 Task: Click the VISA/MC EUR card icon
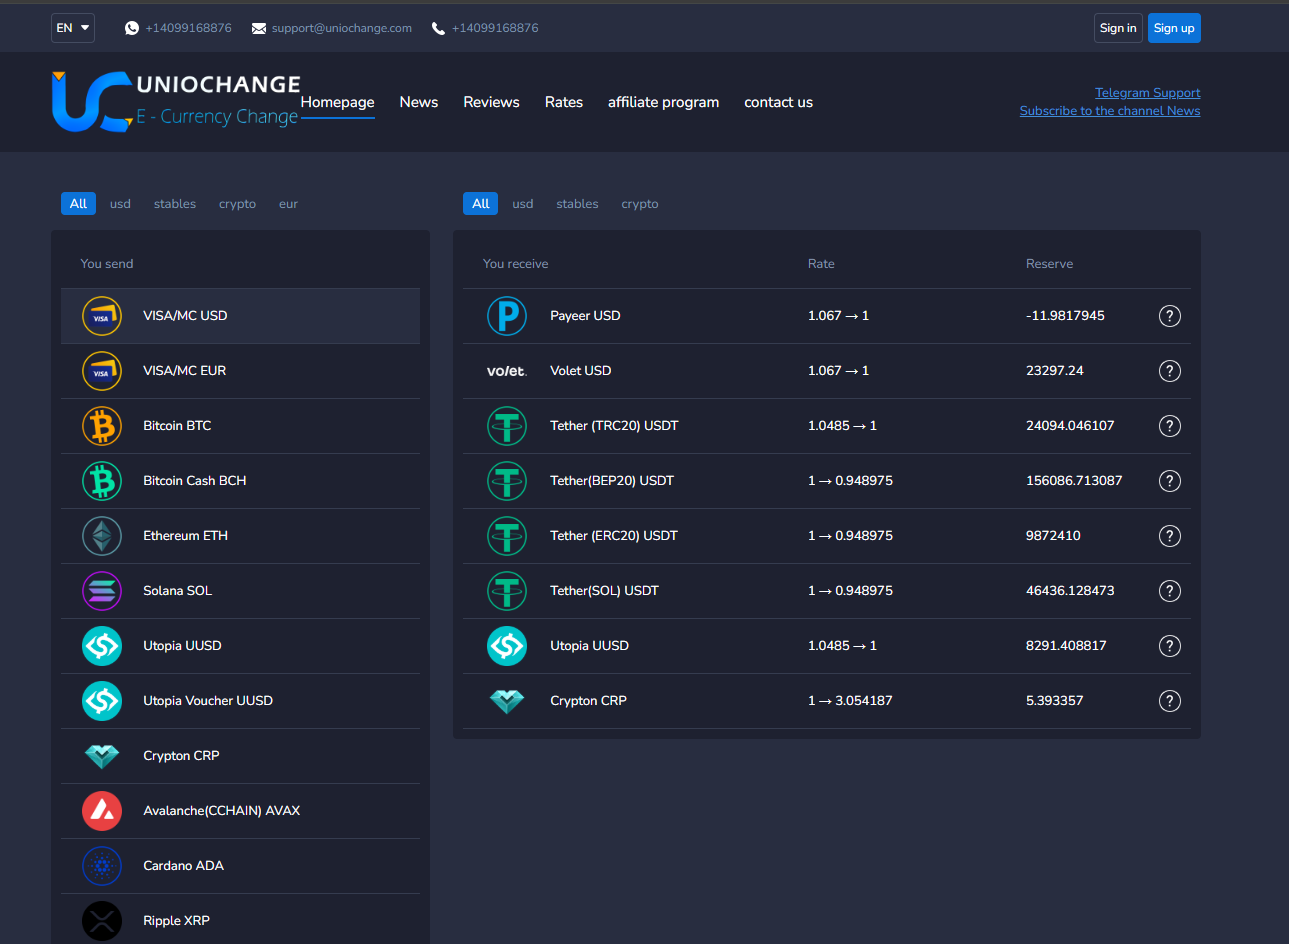102,371
